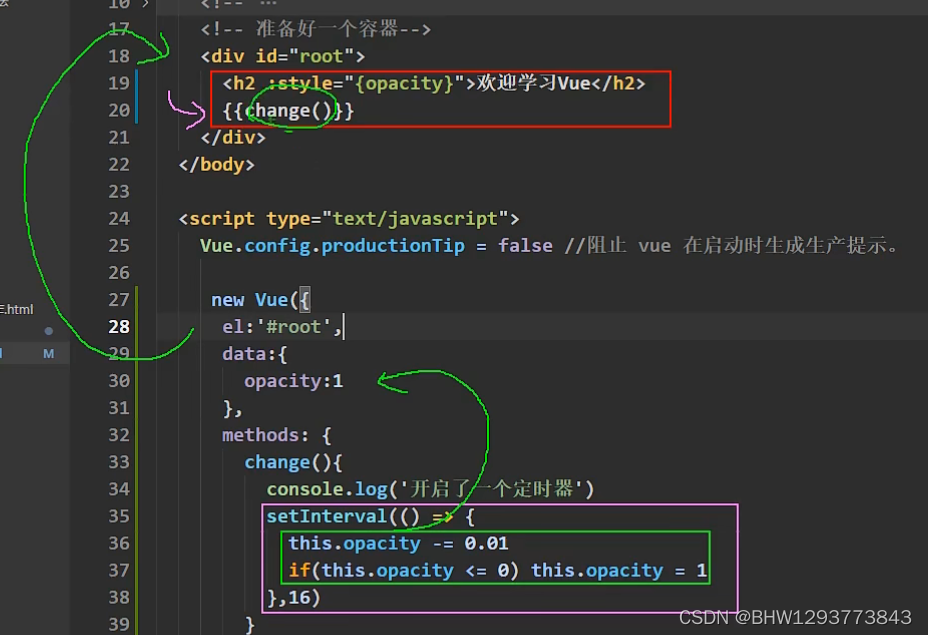Click the if(this.opacity <= 0) condition

tap(404, 570)
